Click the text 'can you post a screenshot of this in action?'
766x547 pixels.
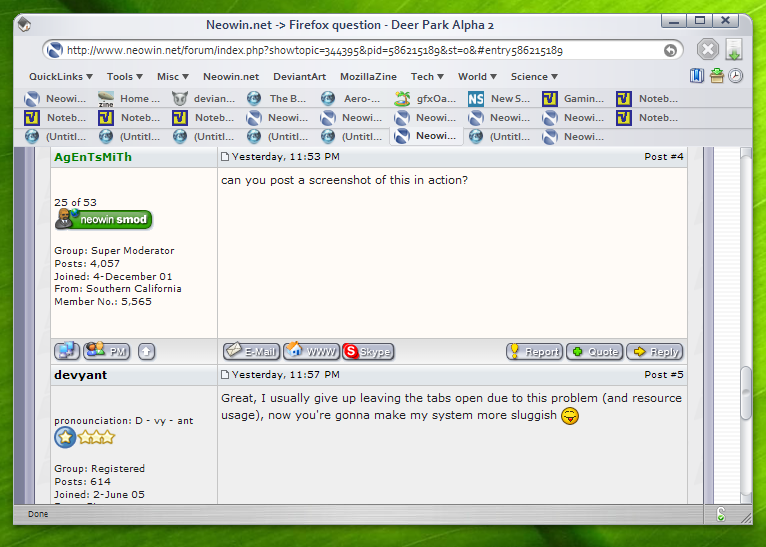(344, 180)
